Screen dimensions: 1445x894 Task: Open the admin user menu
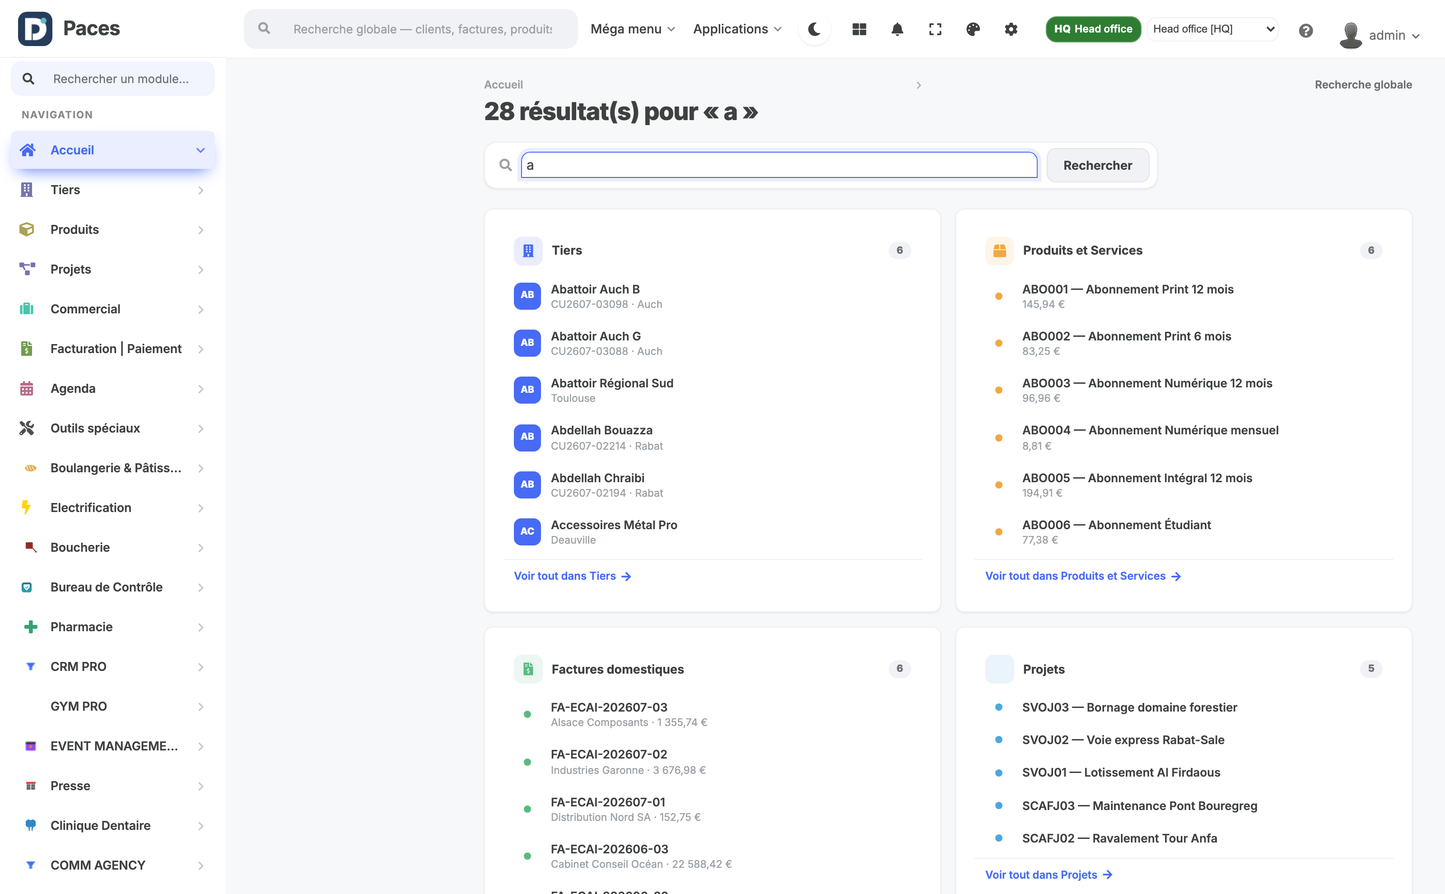[x=1380, y=35]
